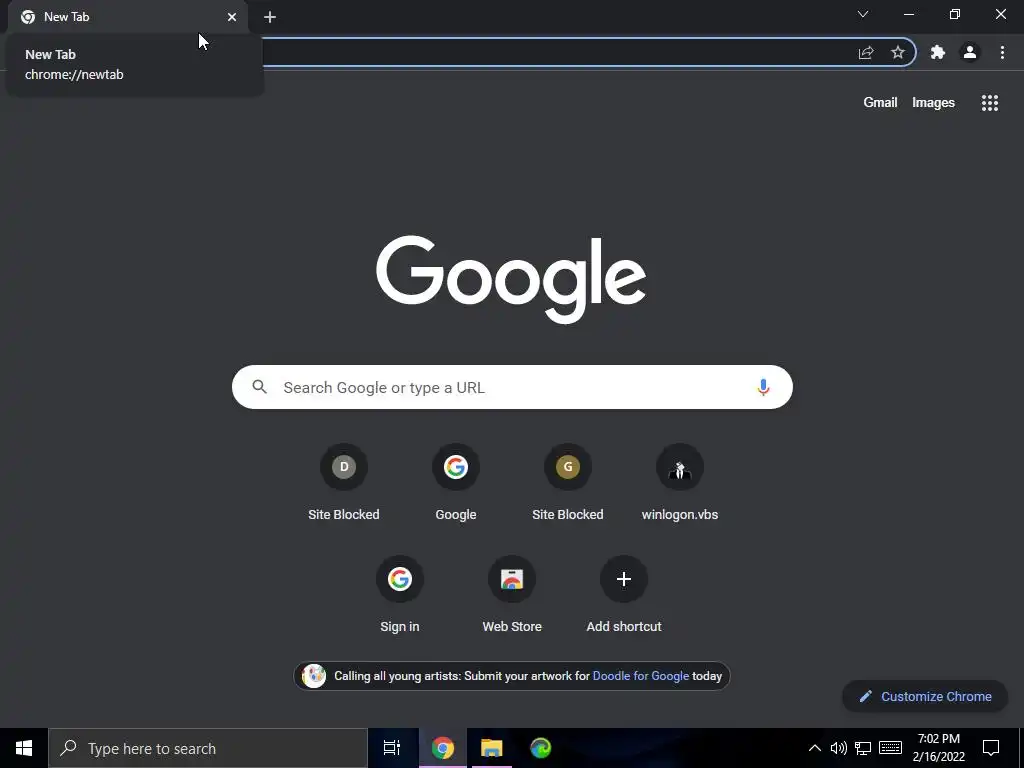Image resolution: width=1024 pixels, height=768 pixels.
Task: Bookmark this tab with the star icon
Action: pos(898,52)
